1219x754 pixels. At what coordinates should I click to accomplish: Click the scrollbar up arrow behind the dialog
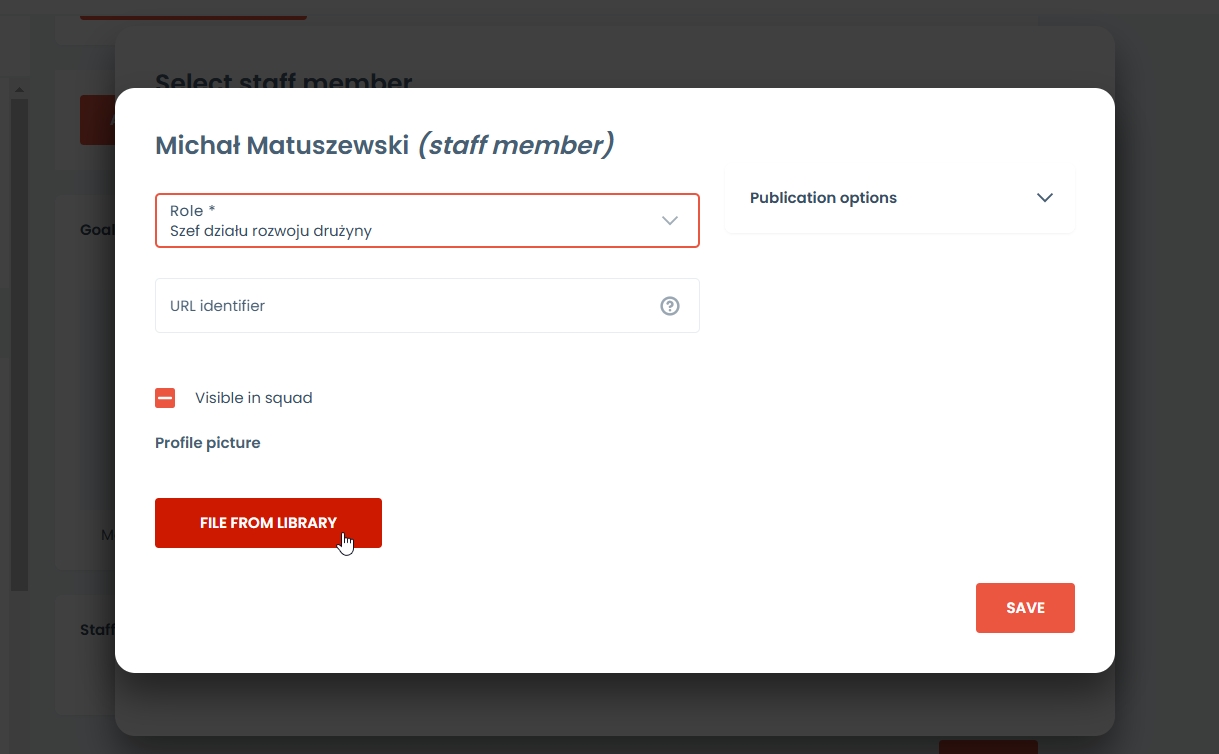[18, 90]
